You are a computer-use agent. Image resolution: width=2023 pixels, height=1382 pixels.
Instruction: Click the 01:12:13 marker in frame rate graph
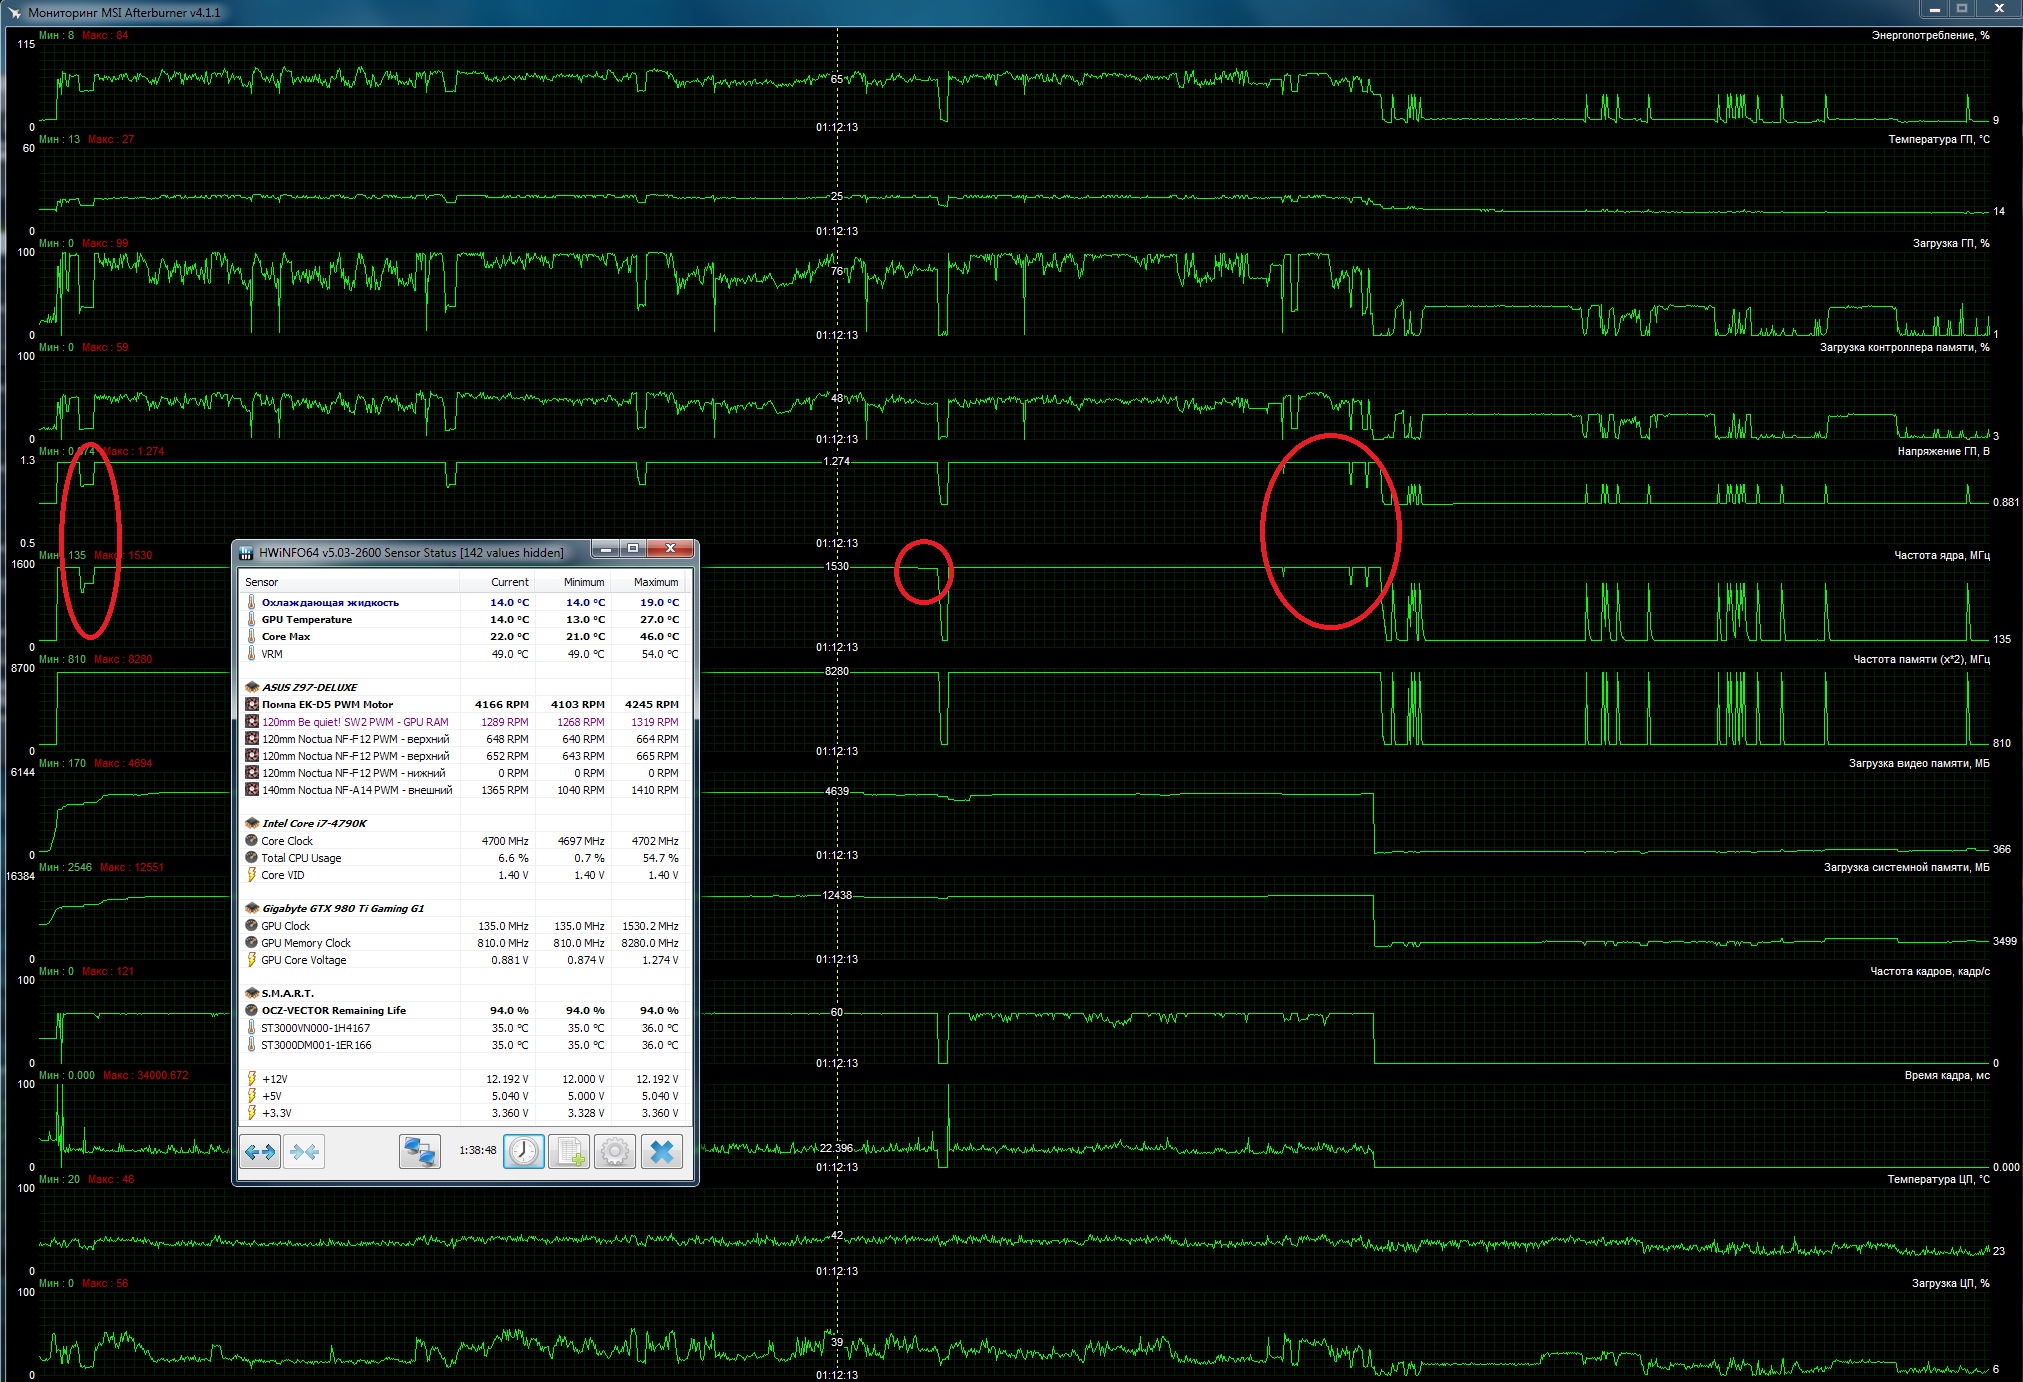(x=837, y=1063)
